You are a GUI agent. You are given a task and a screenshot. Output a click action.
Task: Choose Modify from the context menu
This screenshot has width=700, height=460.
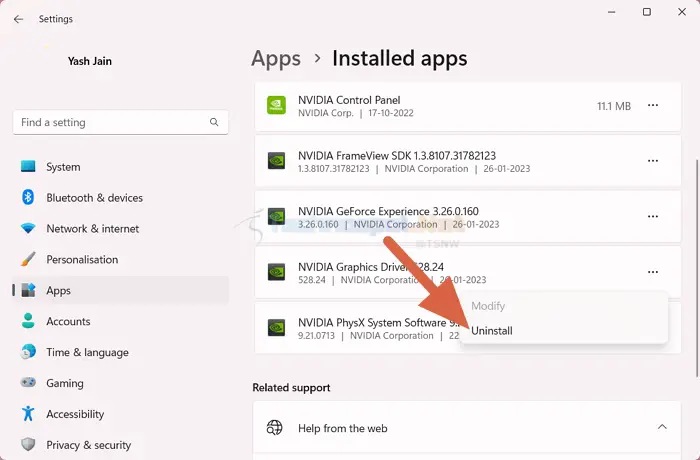[x=564, y=306]
